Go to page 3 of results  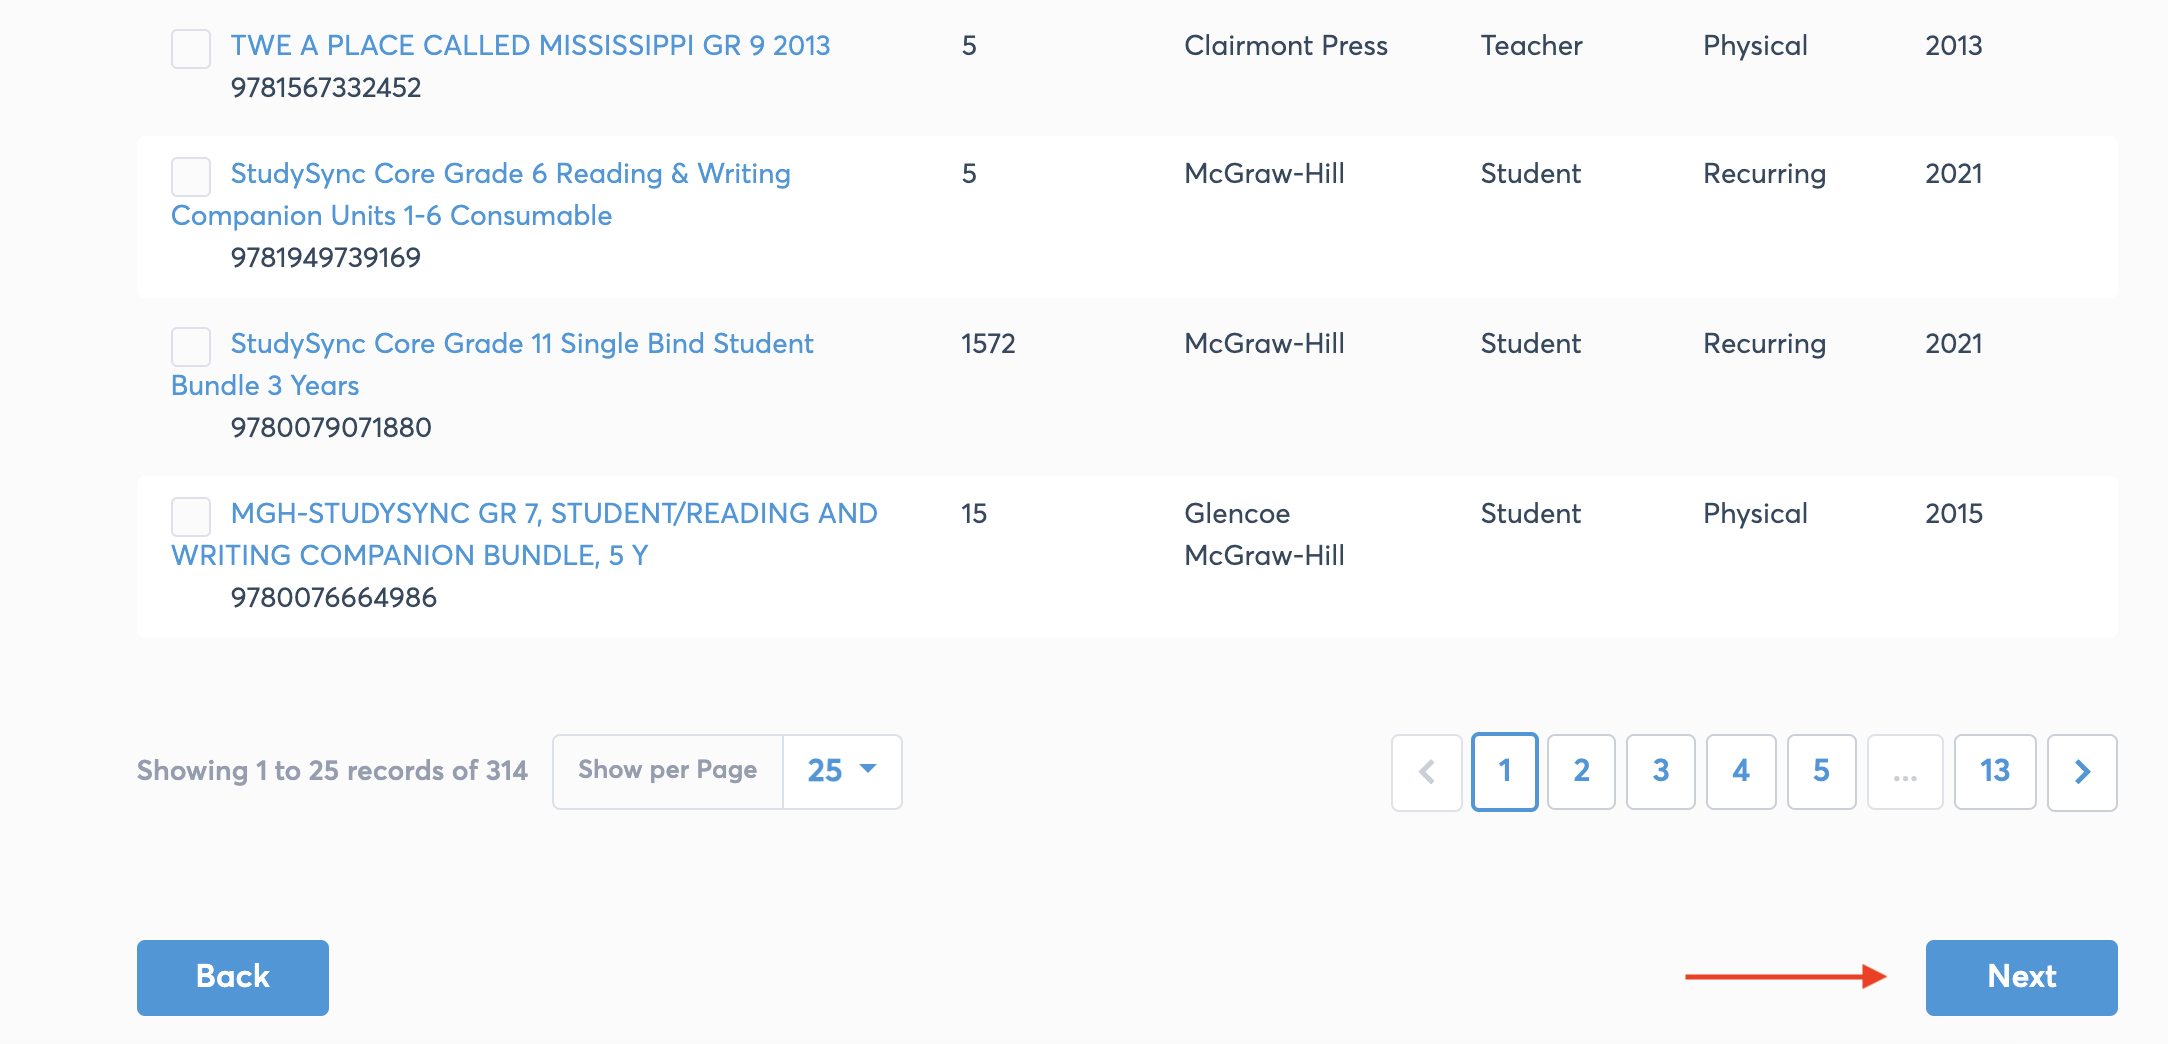[x=1660, y=771]
